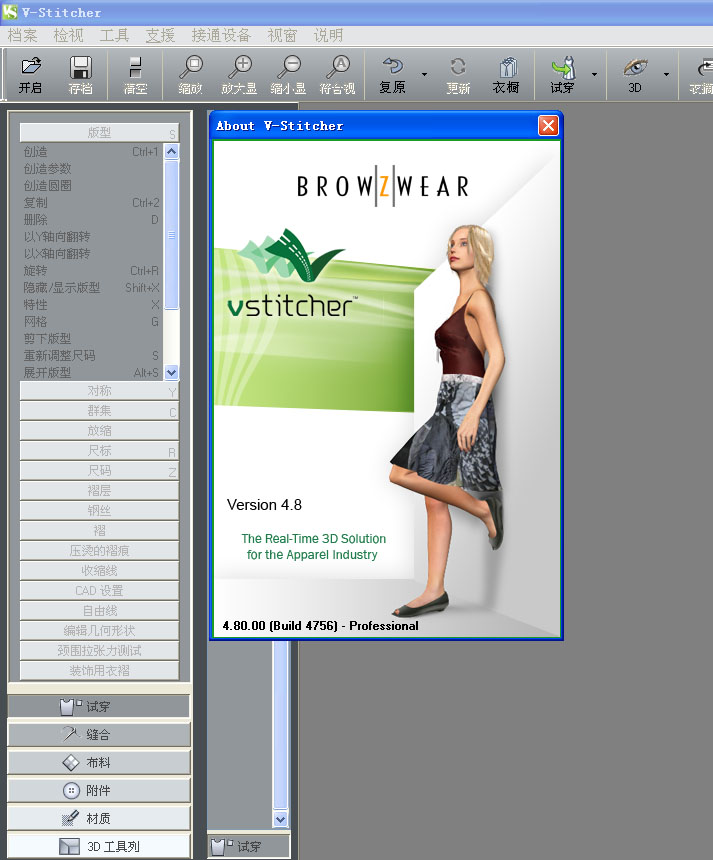Expand the 尺标 section
The image size is (713, 860).
(x=99, y=450)
